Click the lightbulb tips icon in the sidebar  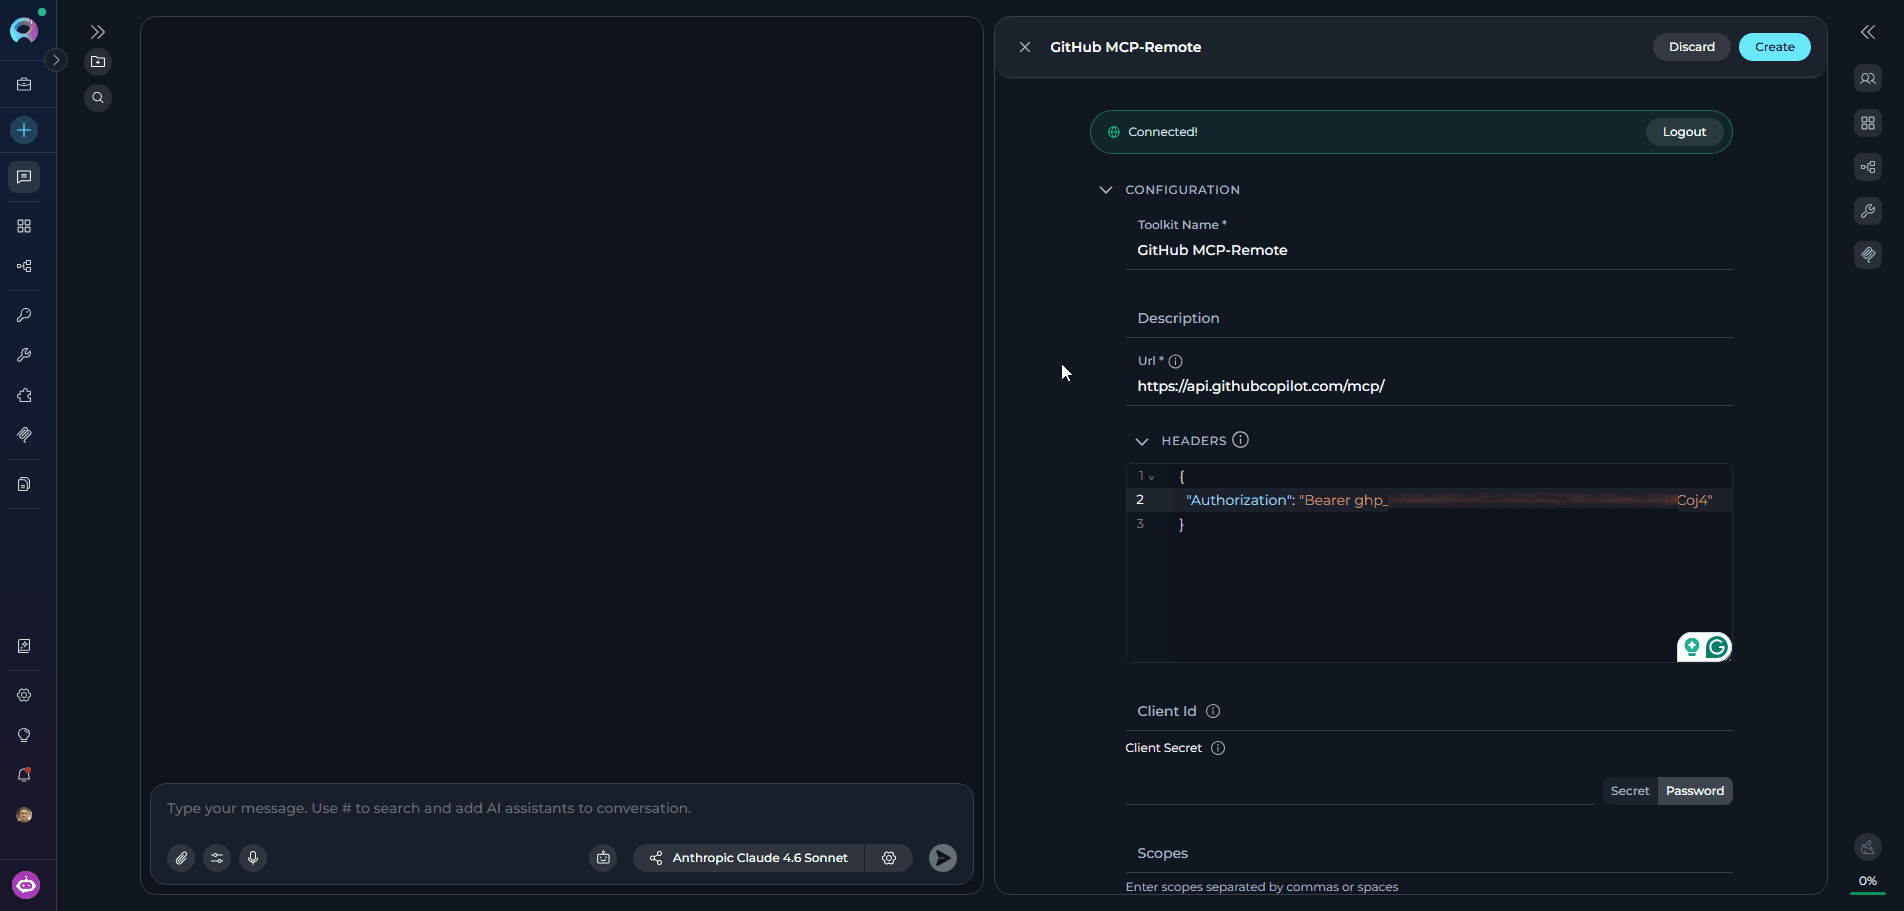click(24, 735)
